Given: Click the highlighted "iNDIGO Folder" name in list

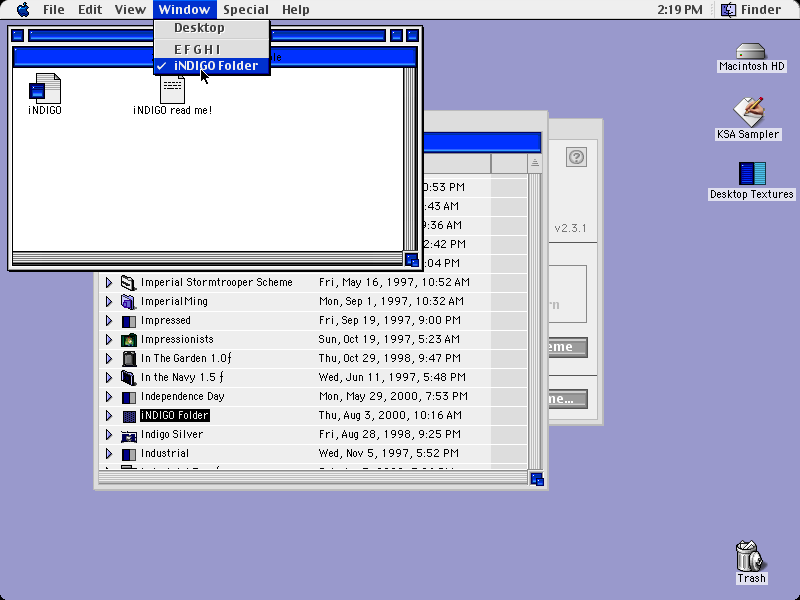Looking at the screenshot, I should 174,416.
